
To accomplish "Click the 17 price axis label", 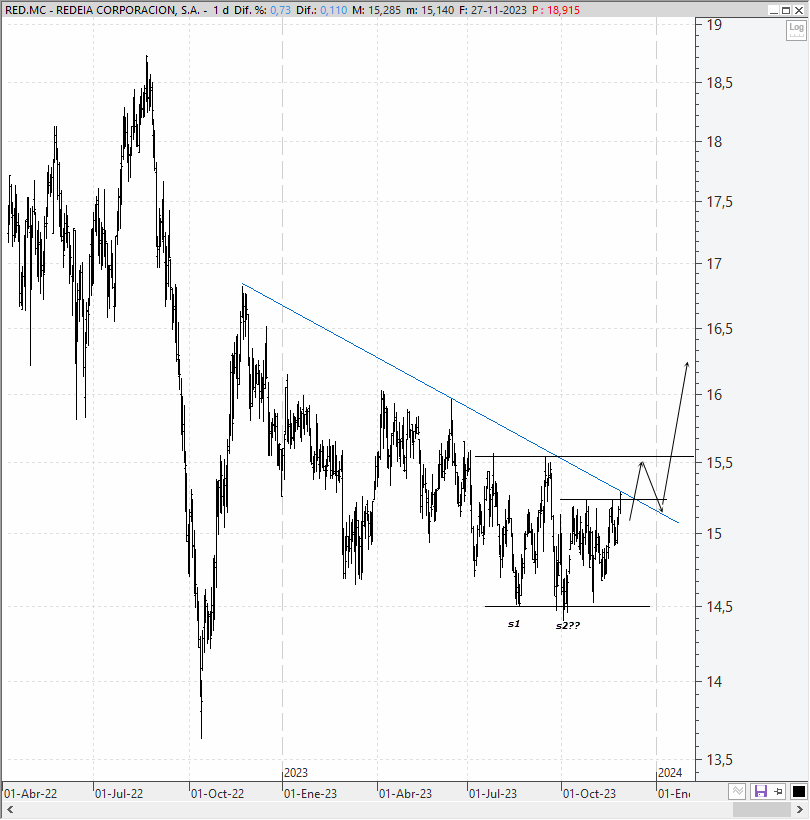I will click(714, 264).
